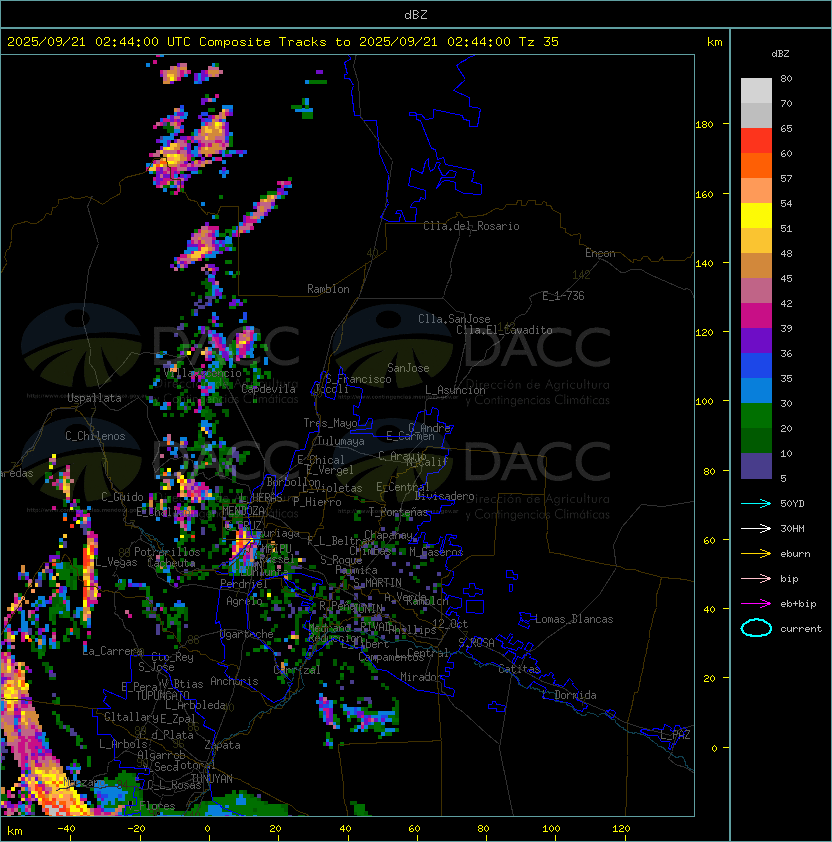Viewport: 832px width, 842px height.
Task: Click the 'S_Francisco' map label
Action: (x=358, y=379)
